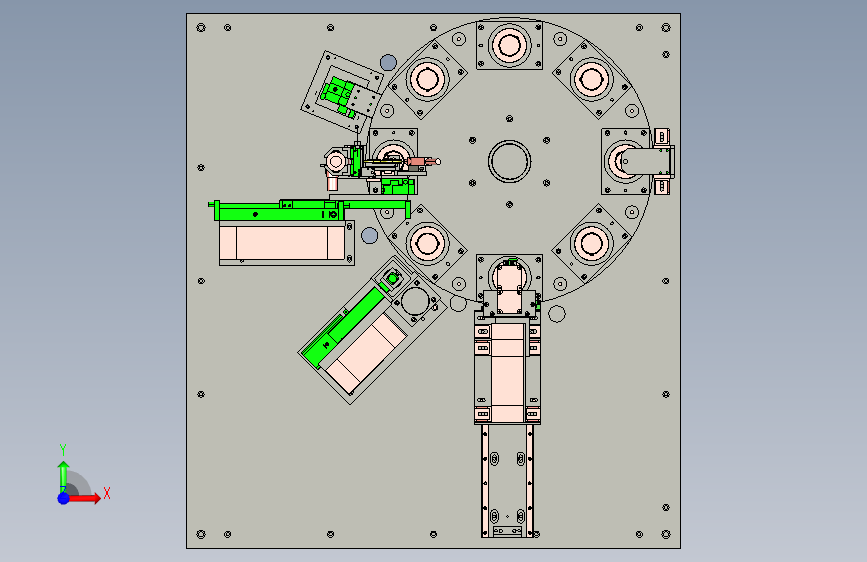The height and width of the screenshot is (562, 867).
Task: Select the center hub ring of rotary table
Action: click(x=509, y=162)
